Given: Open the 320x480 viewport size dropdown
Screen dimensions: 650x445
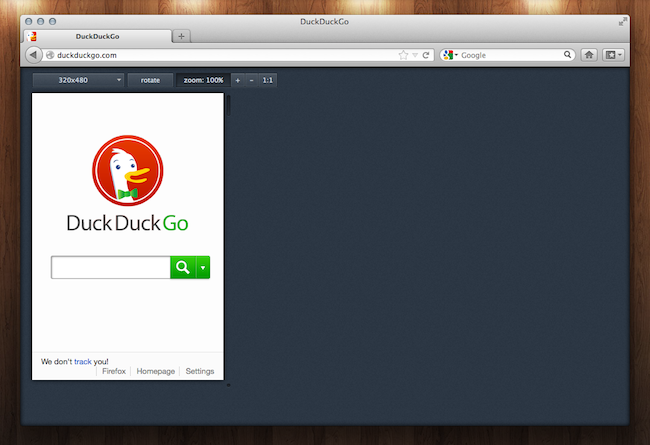Looking at the screenshot, I should tap(77, 80).
